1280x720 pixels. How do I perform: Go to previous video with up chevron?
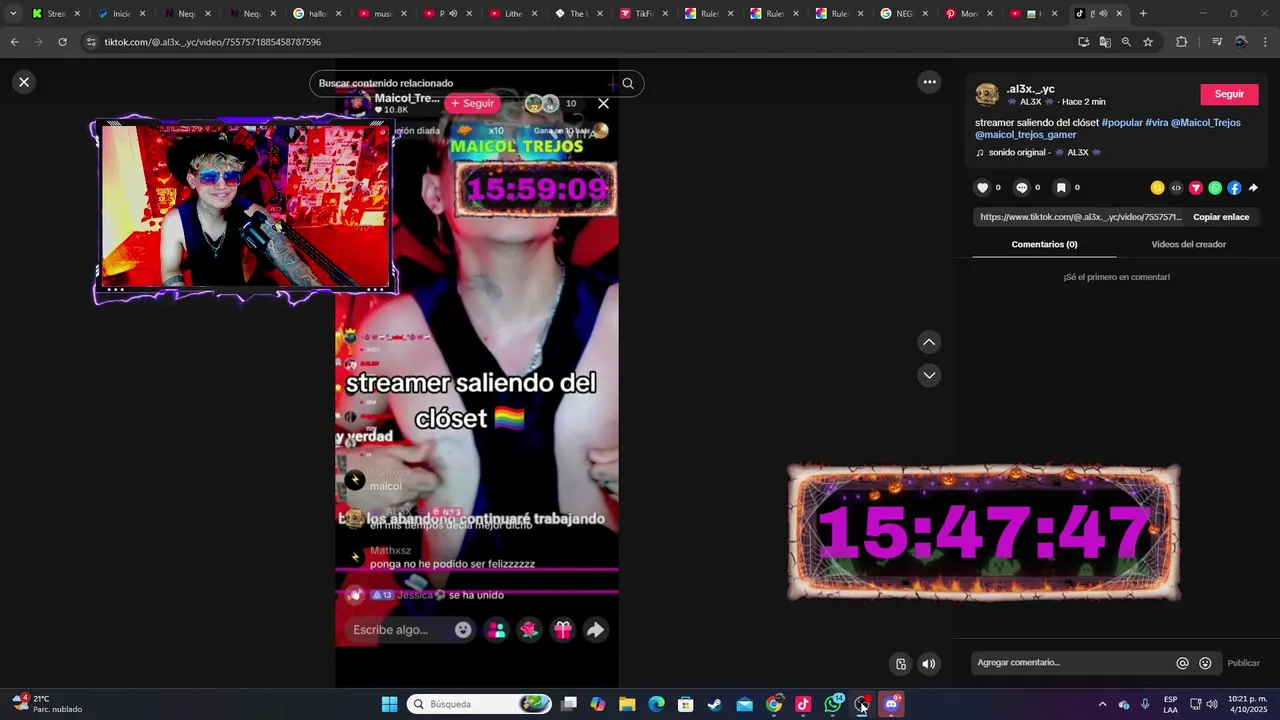[x=929, y=342]
